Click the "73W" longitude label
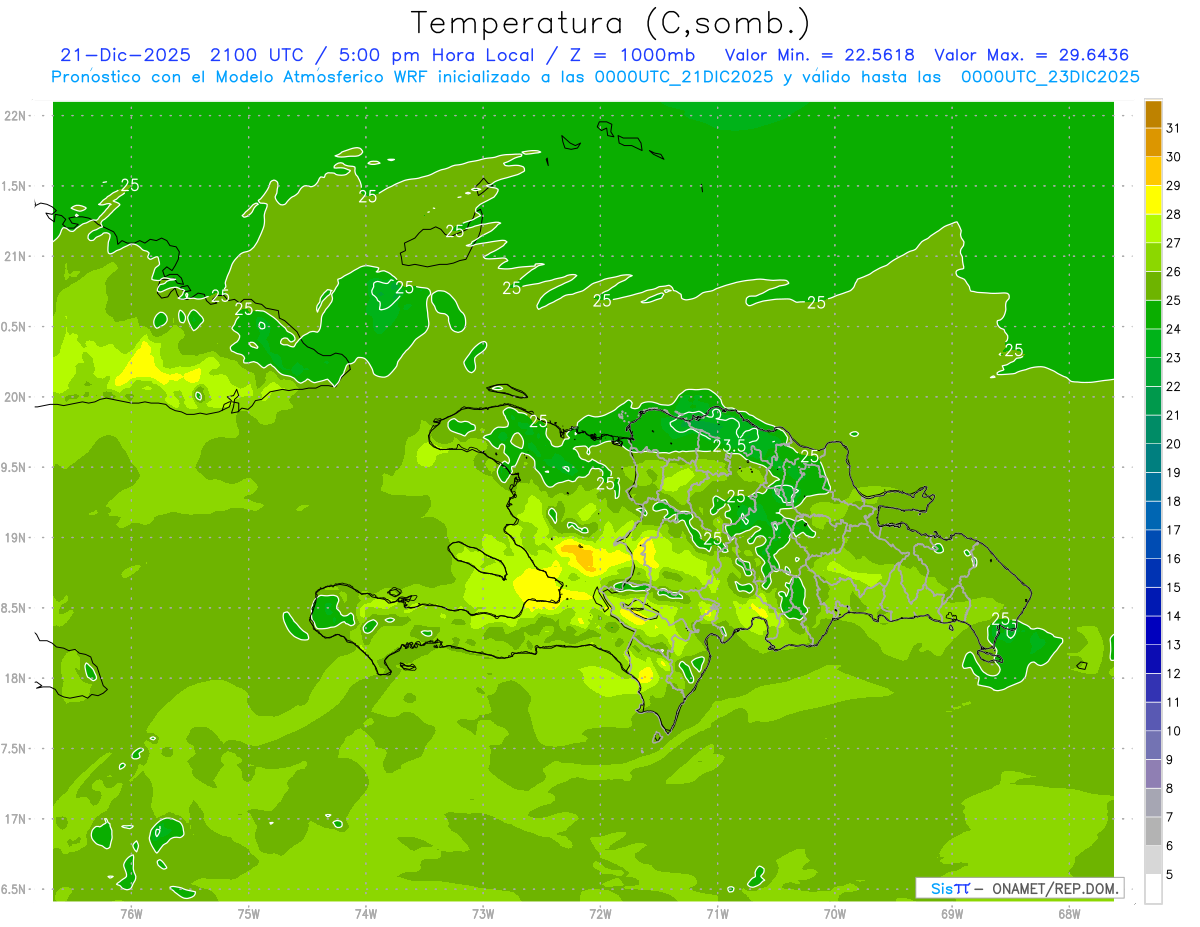Image resolution: width=1200 pixels, height=927 pixels. pos(483,914)
